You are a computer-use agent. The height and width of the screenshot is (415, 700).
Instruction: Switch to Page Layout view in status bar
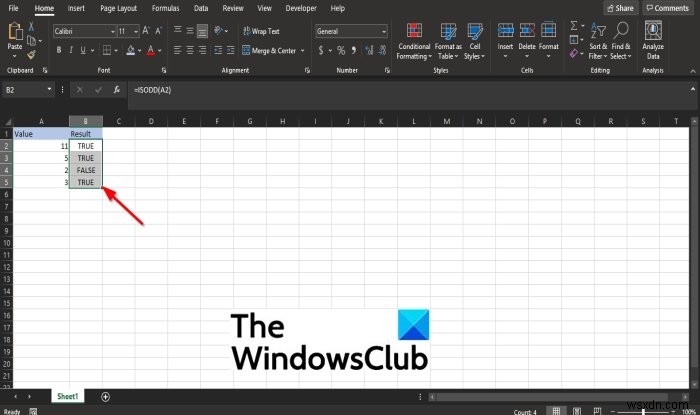coord(577,411)
